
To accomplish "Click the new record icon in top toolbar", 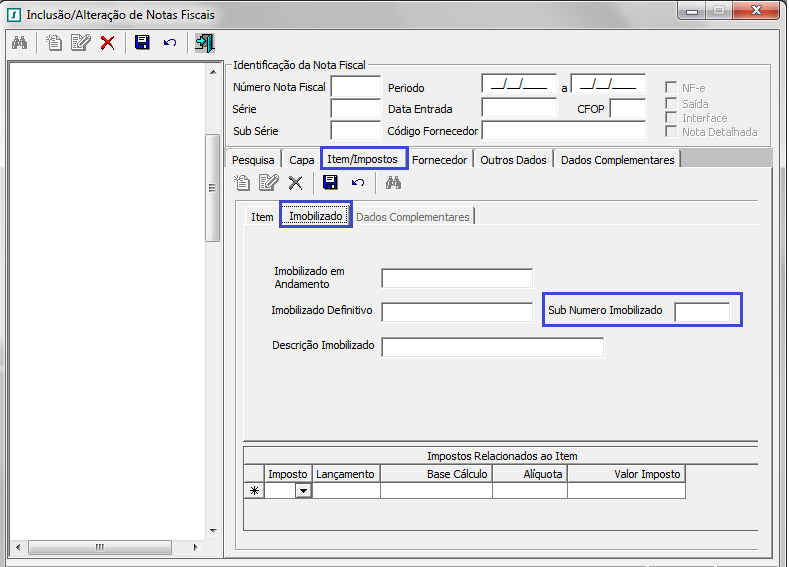I will [x=54, y=43].
